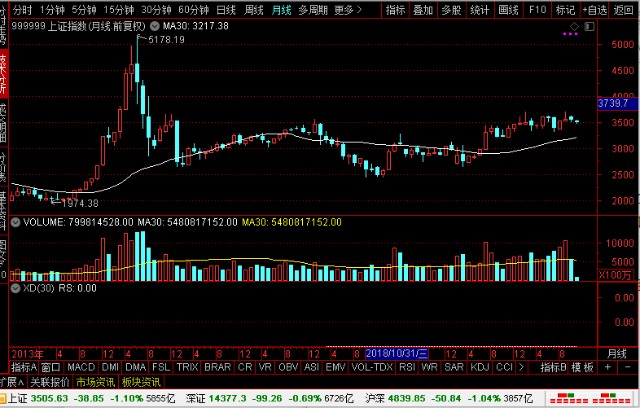
Task: Expand the 更多 period options
Action: [x=348, y=10]
